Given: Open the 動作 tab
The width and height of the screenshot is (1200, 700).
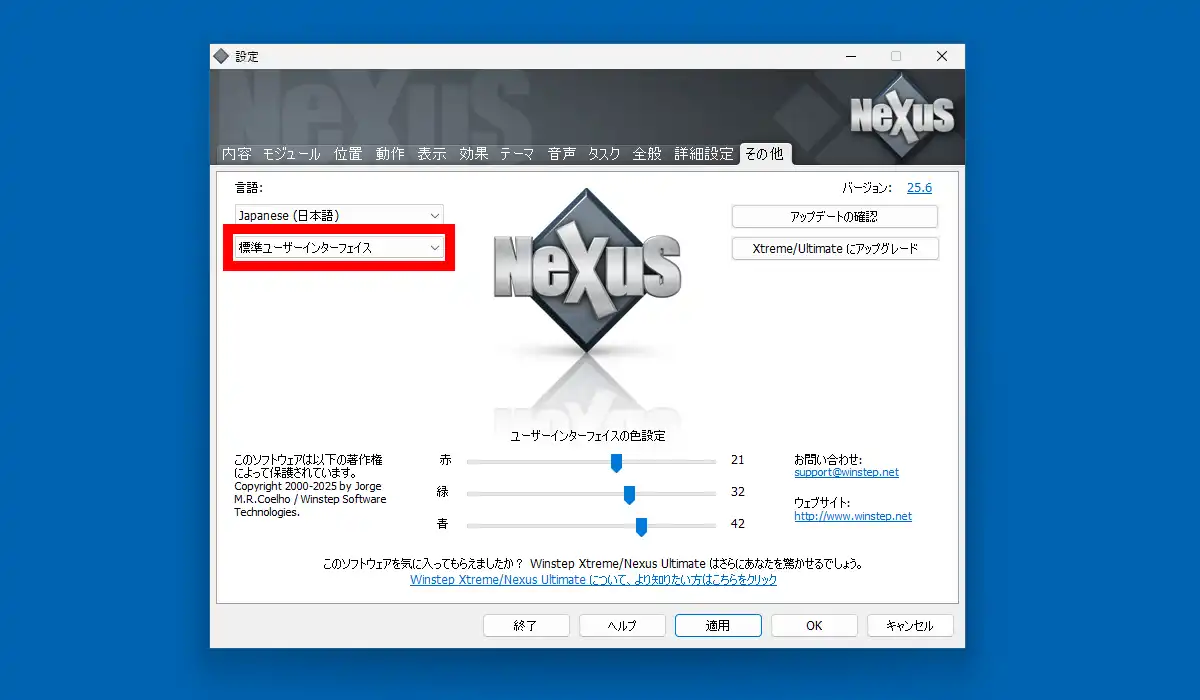Looking at the screenshot, I should [x=390, y=154].
